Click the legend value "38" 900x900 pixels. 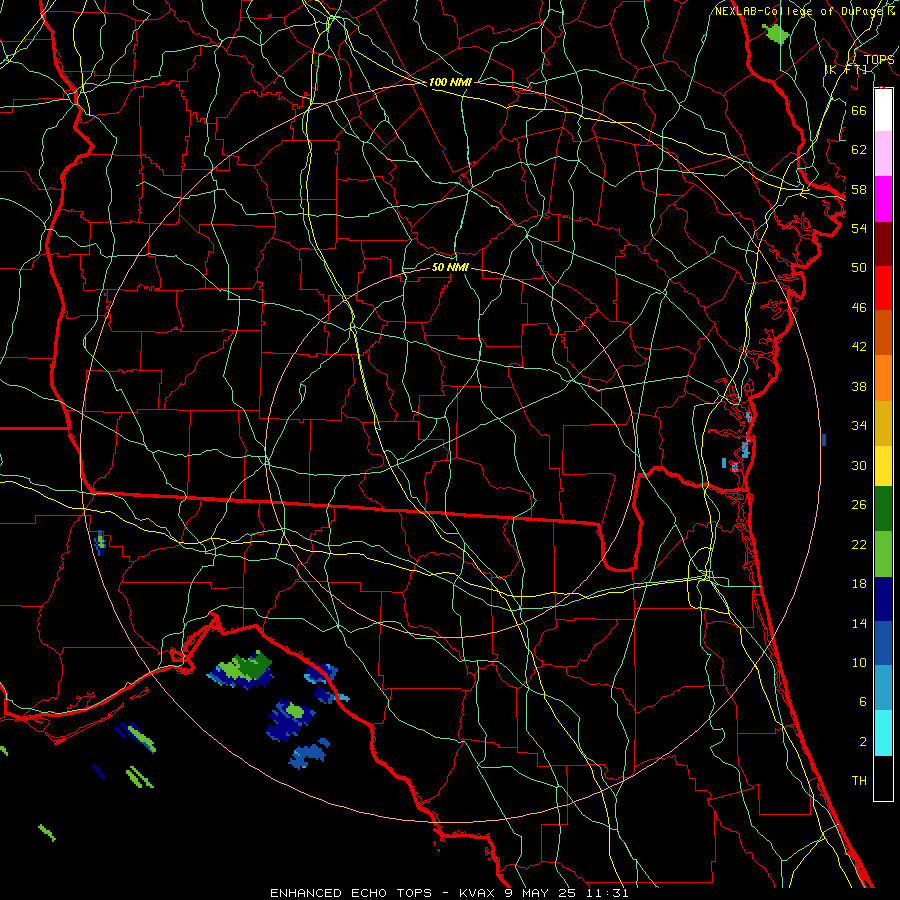859,387
